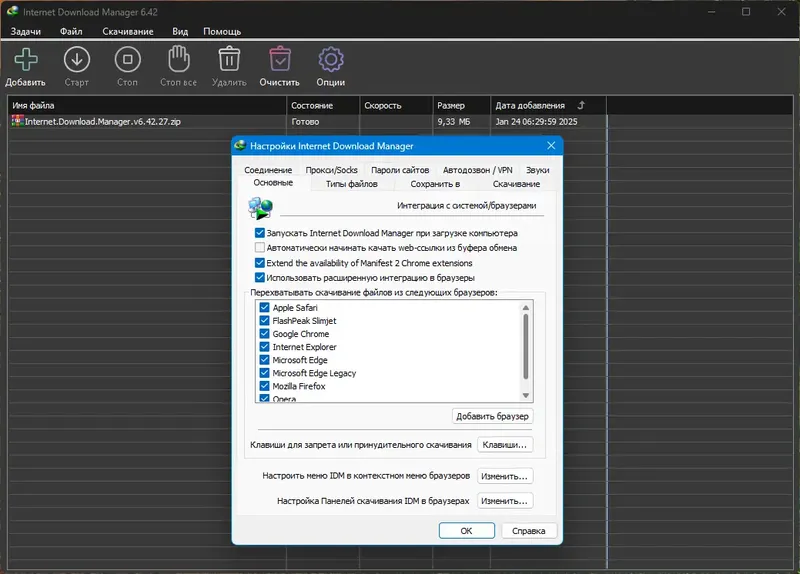Click the Удалить trash icon
The height and width of the screenshot is (574, 800).
point(229,59)
